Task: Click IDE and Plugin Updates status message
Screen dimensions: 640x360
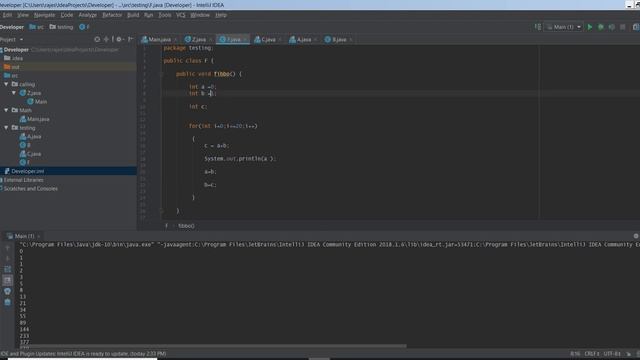Action: pyautogui.click(x=83, y=354)
